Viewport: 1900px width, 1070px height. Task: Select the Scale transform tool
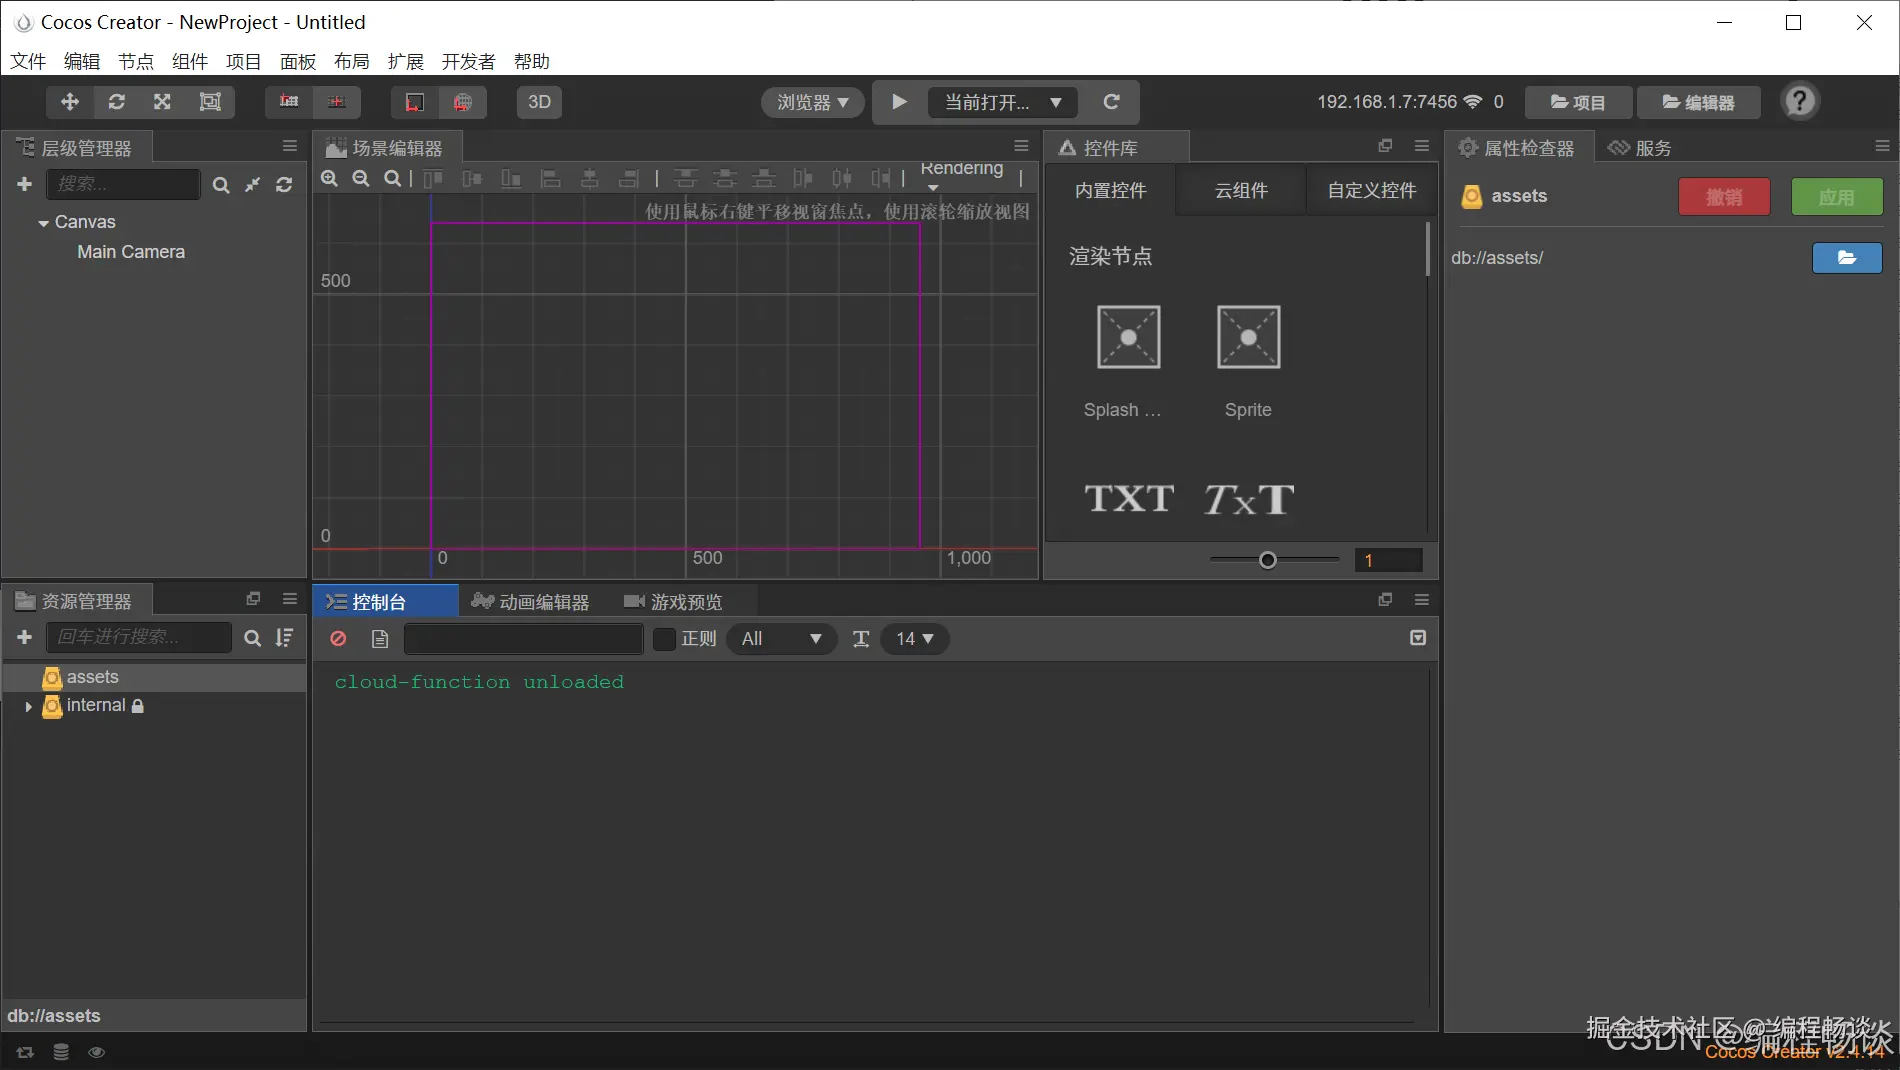[x=161, y=101]
